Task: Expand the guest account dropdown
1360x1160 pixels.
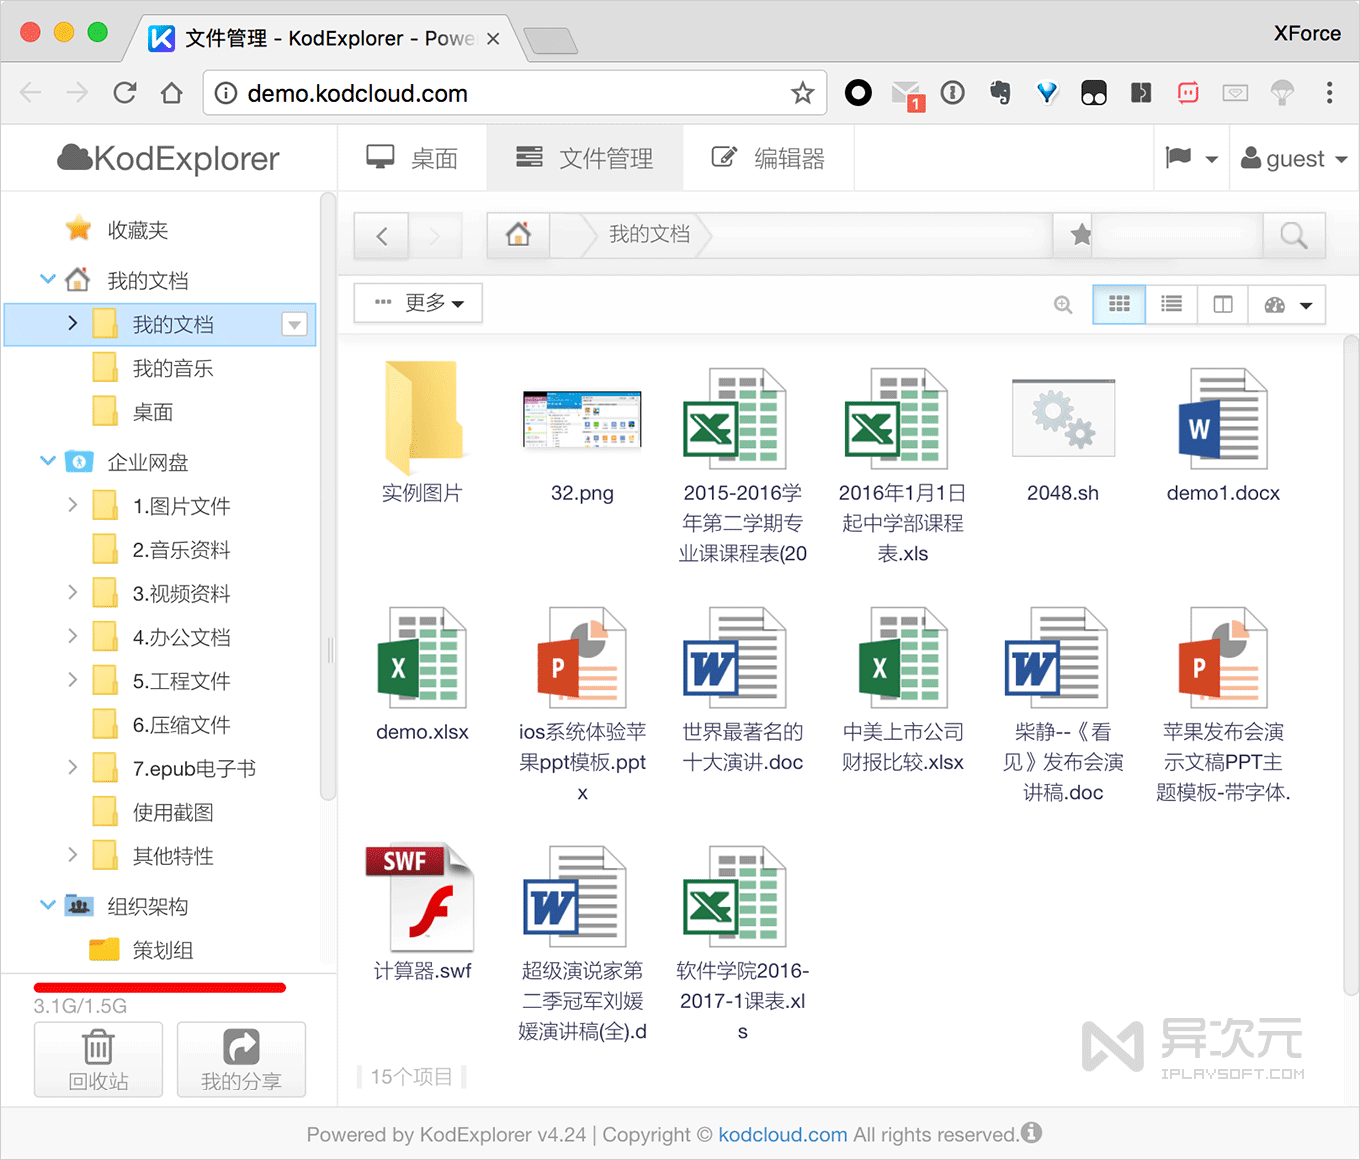Action: [1294, 157]
